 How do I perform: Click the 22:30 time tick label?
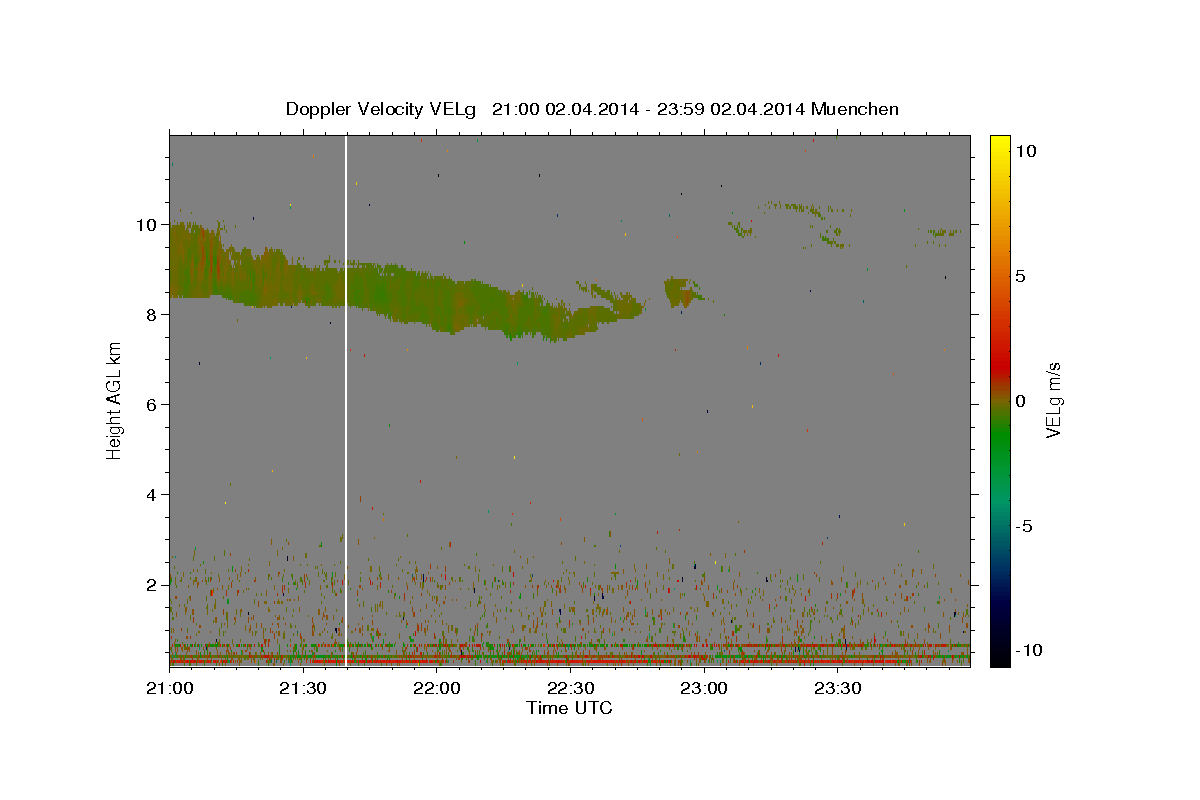point(570,689)
